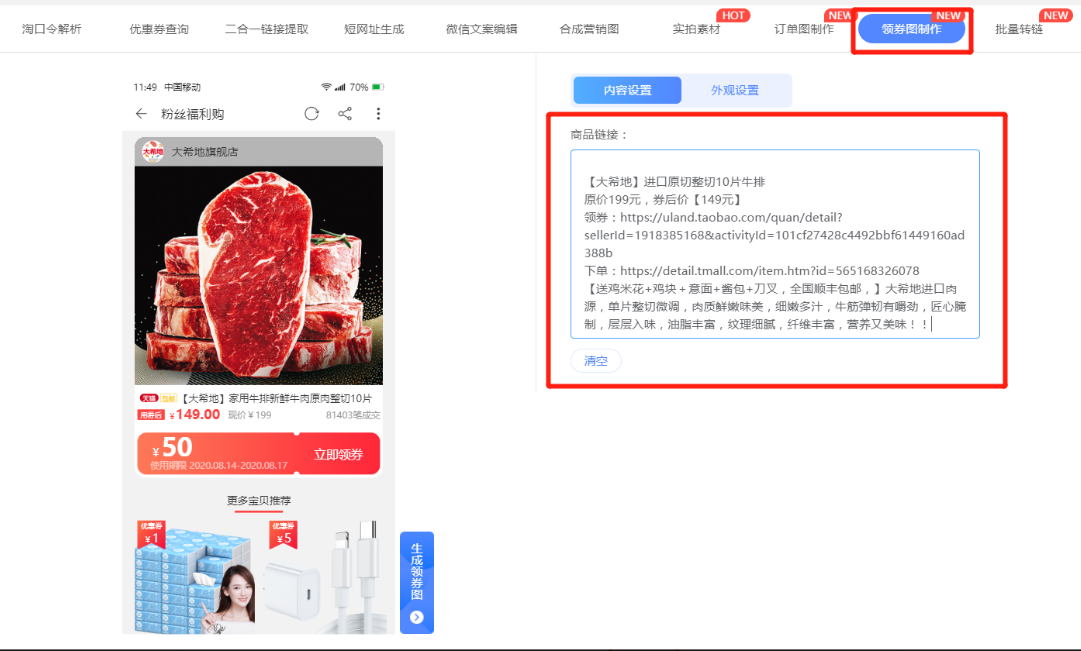Click the 大希地 store logo avatar
Screen dimensions: 1081x651
click(x=153, y=152)
